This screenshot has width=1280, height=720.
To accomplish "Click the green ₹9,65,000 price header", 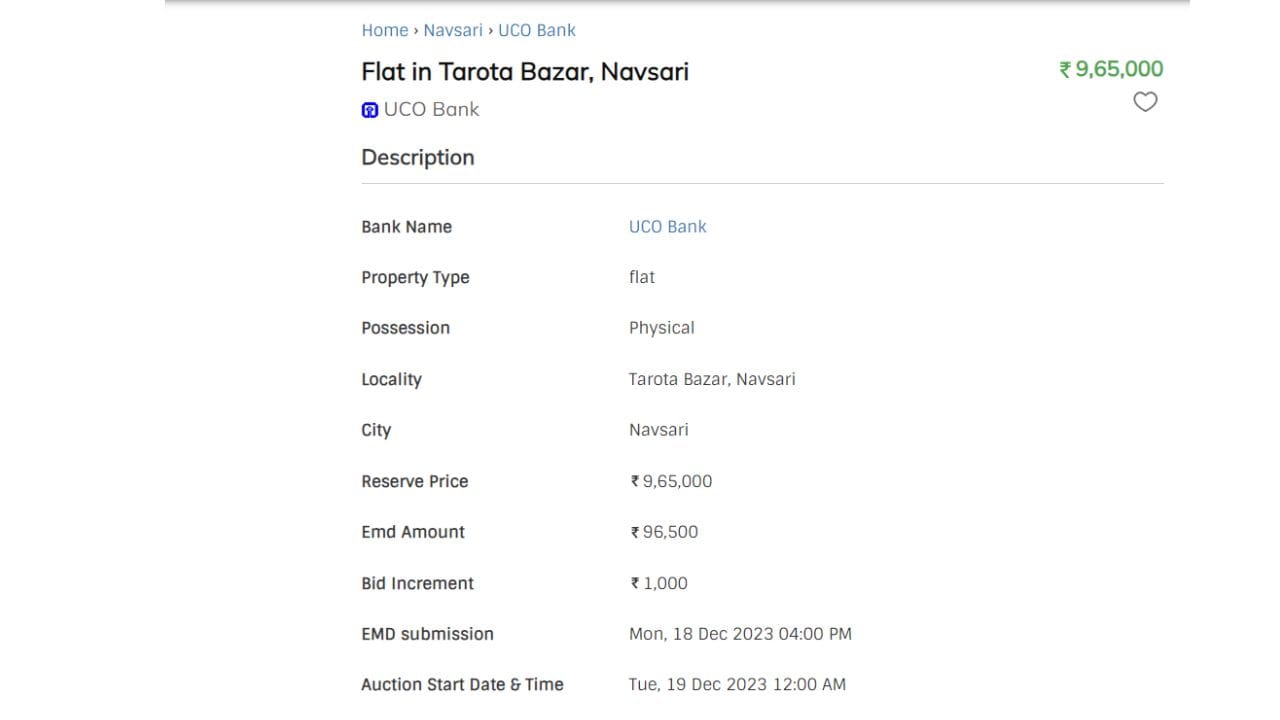I will (1111, 69).
